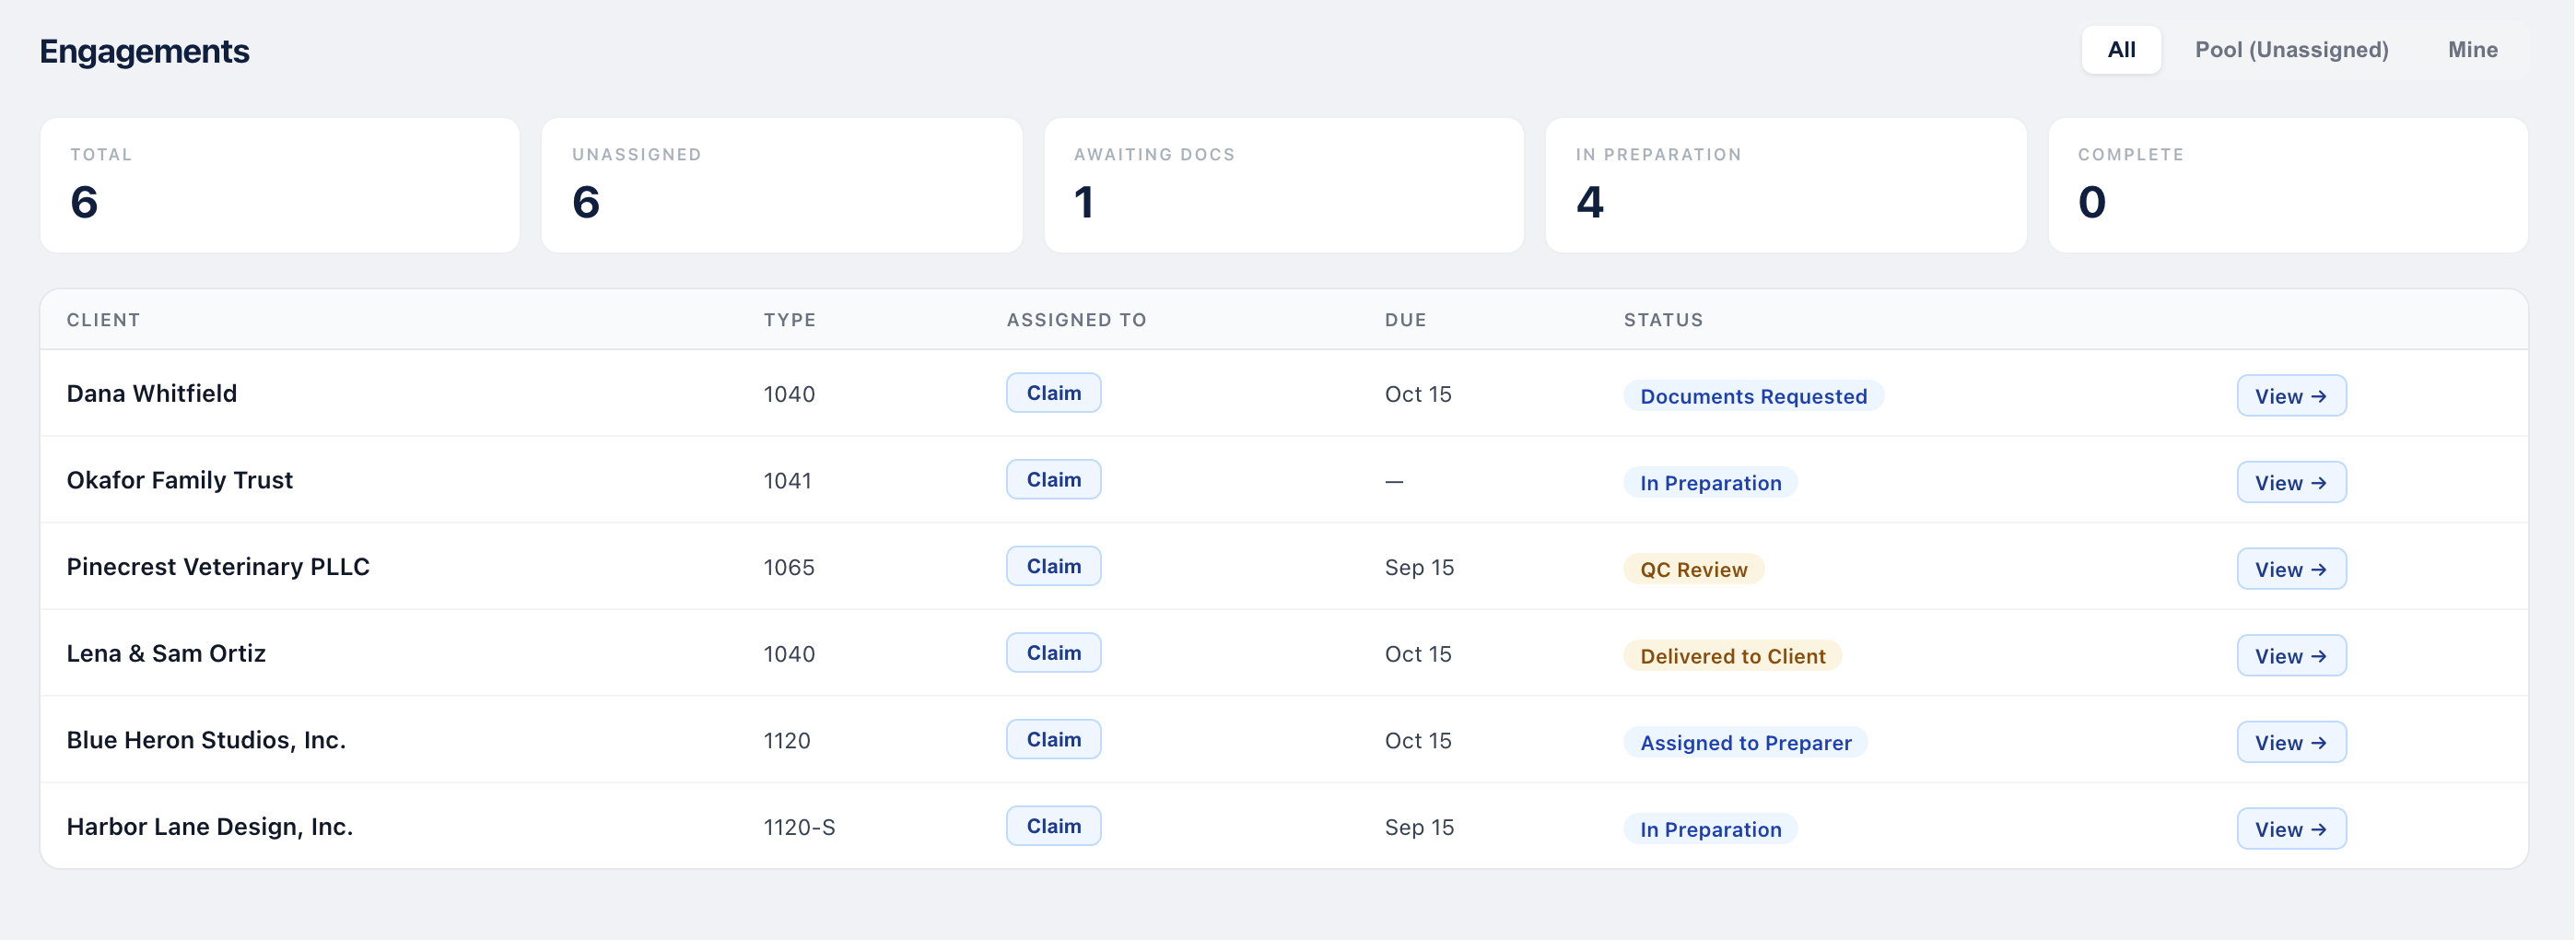
Task: Click the Total stat card
Action: [x=280, y=186]
